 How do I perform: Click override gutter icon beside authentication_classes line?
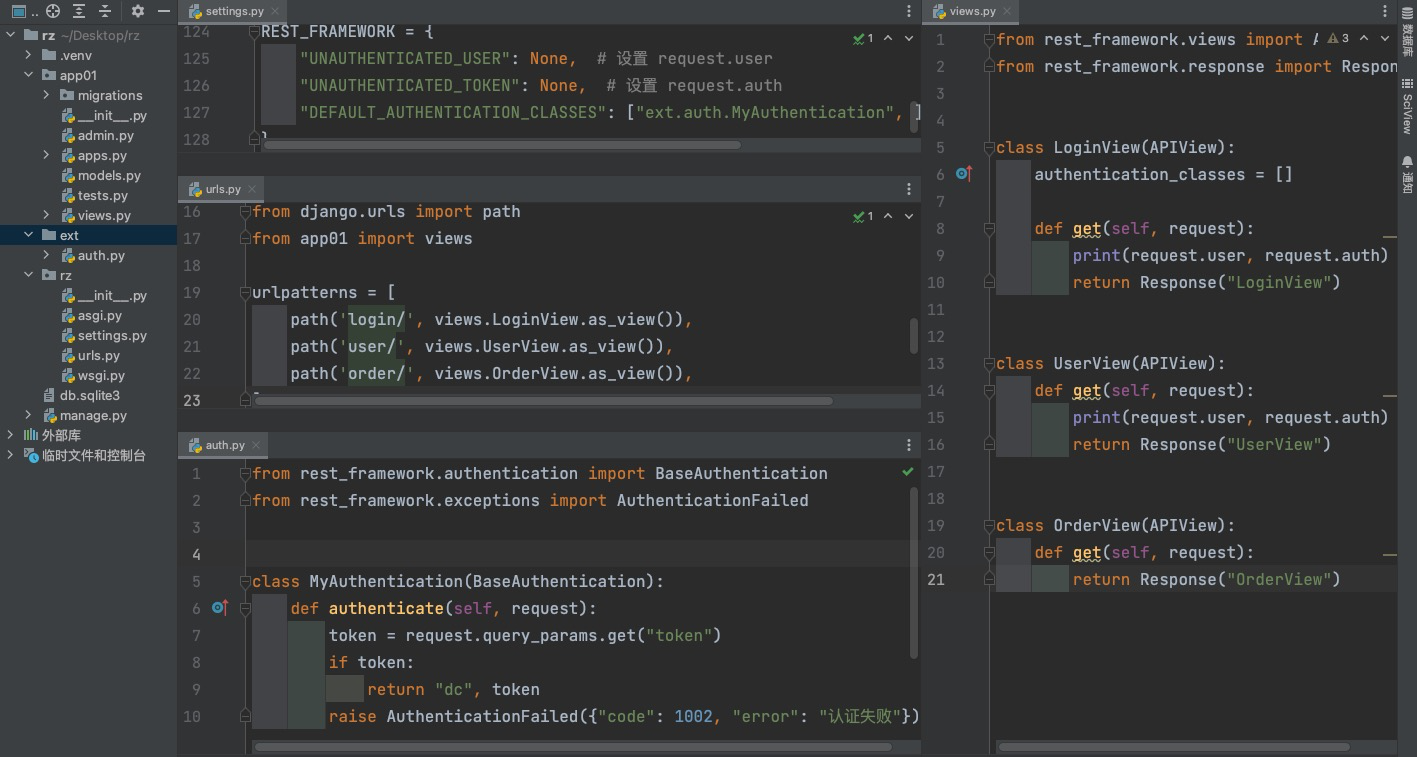point(963,174)
